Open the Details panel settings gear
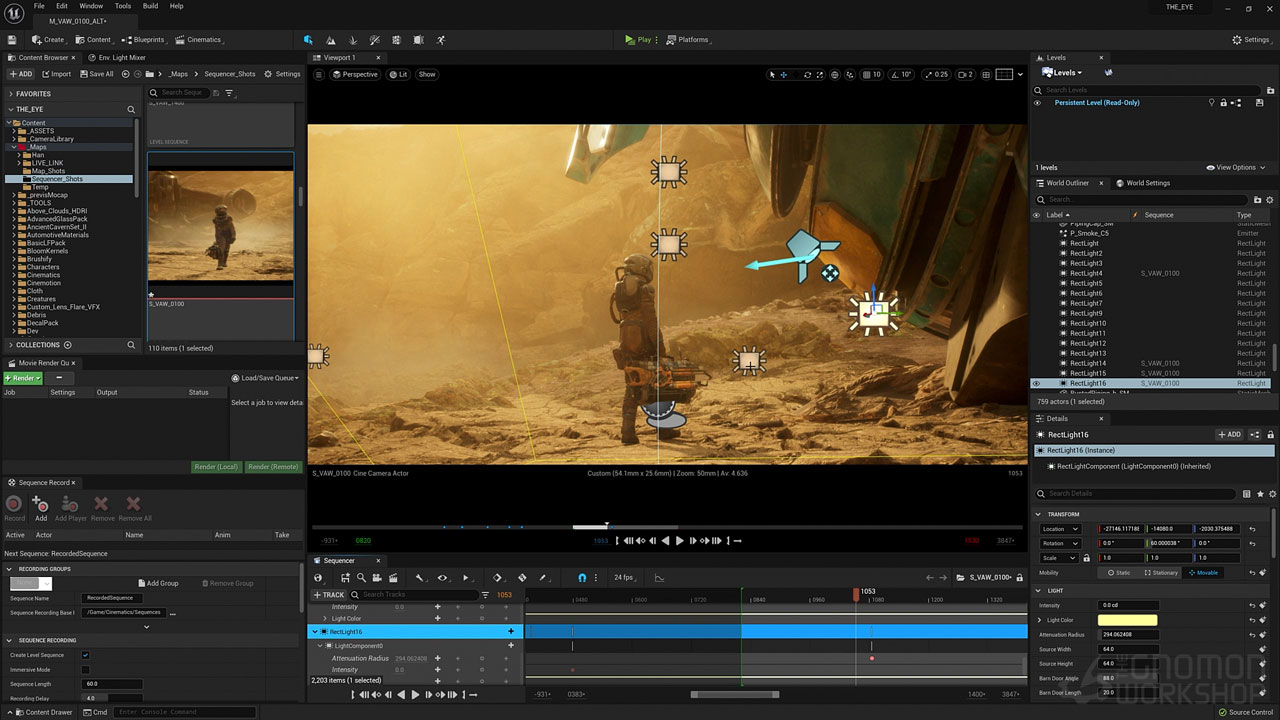Viewport: 1280px width, 720px height. point(1272,494)
